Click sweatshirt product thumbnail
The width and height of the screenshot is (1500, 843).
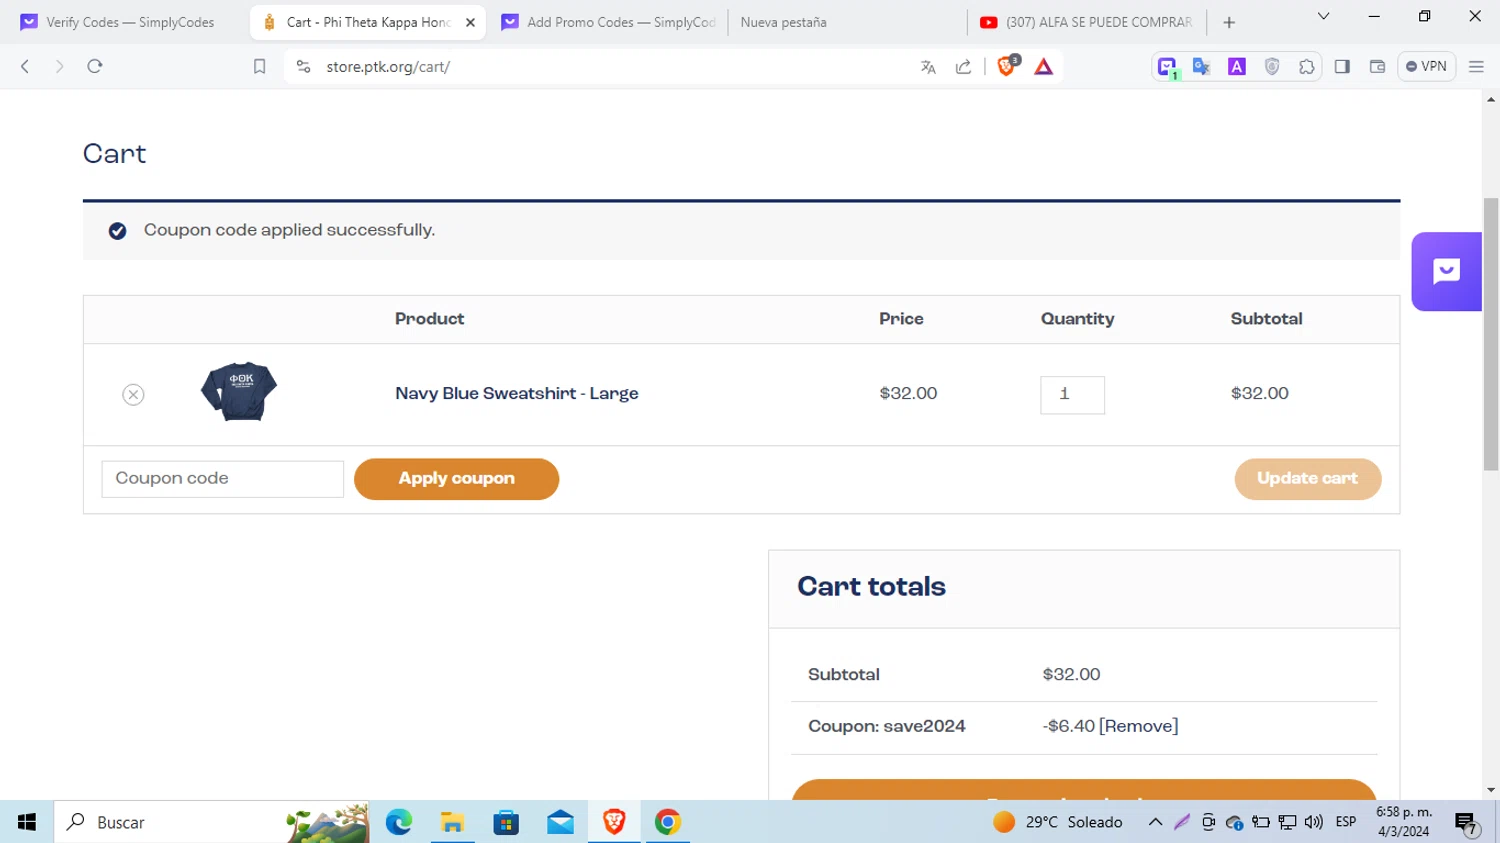click(238, 391)
